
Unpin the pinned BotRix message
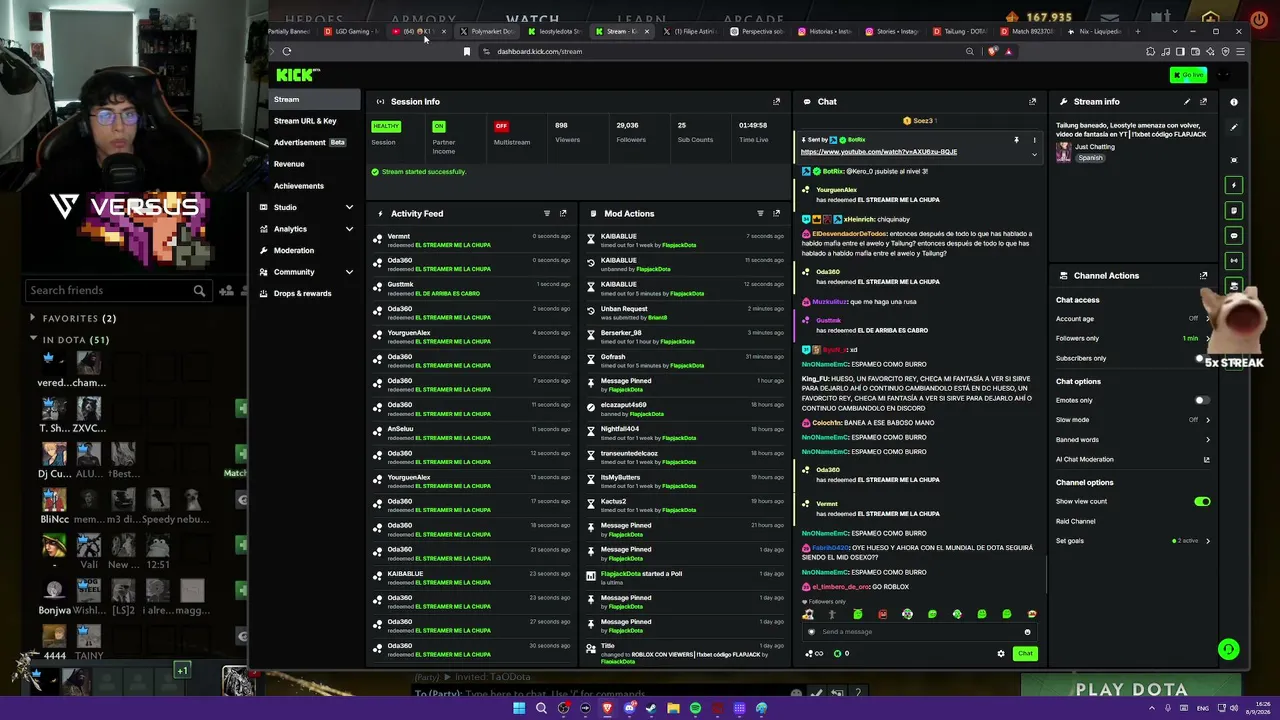click(x=1016, y=140)
